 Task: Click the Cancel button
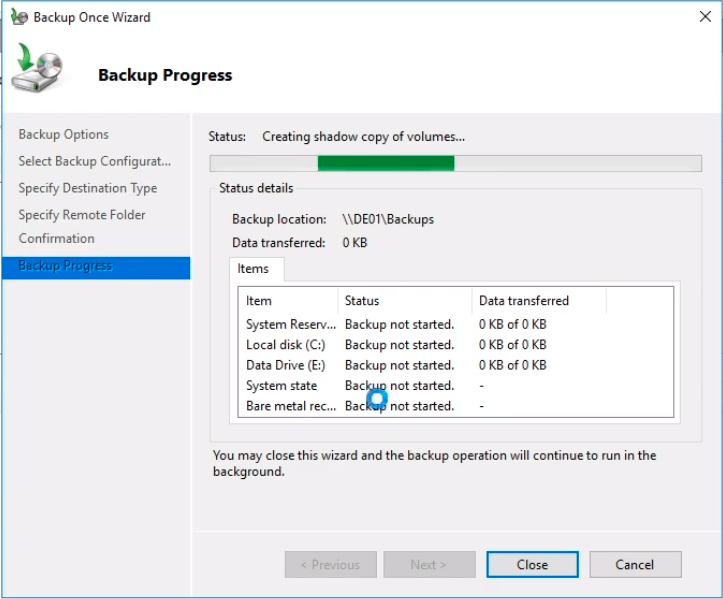click(x=635, y=564)
